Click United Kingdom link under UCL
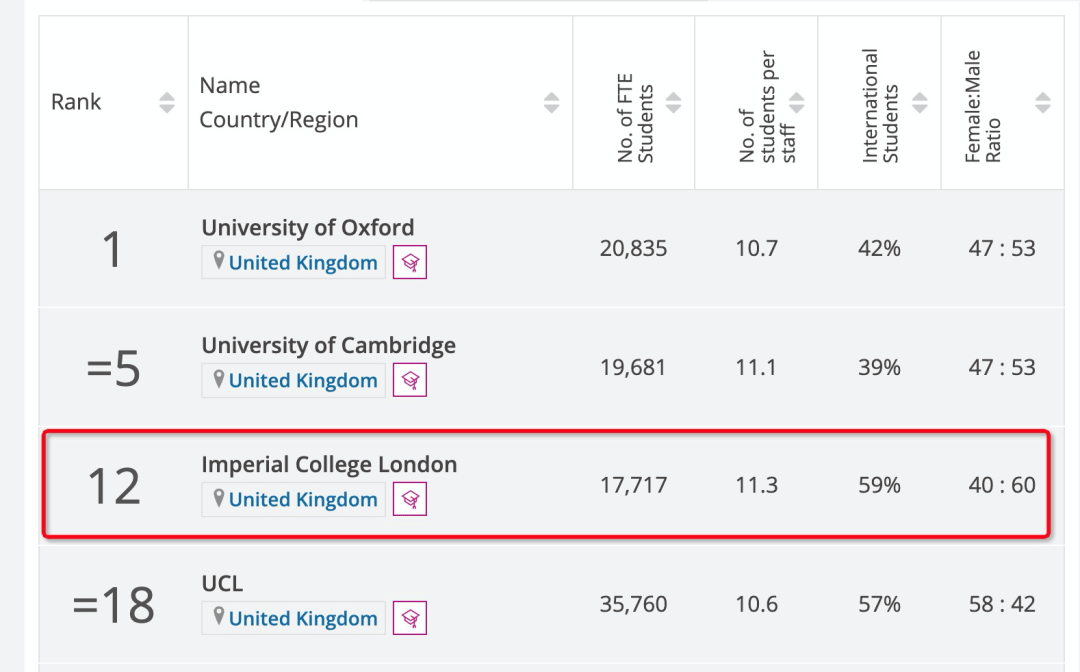This screenshot has height=672, width=1080. (x=303, y=618)
